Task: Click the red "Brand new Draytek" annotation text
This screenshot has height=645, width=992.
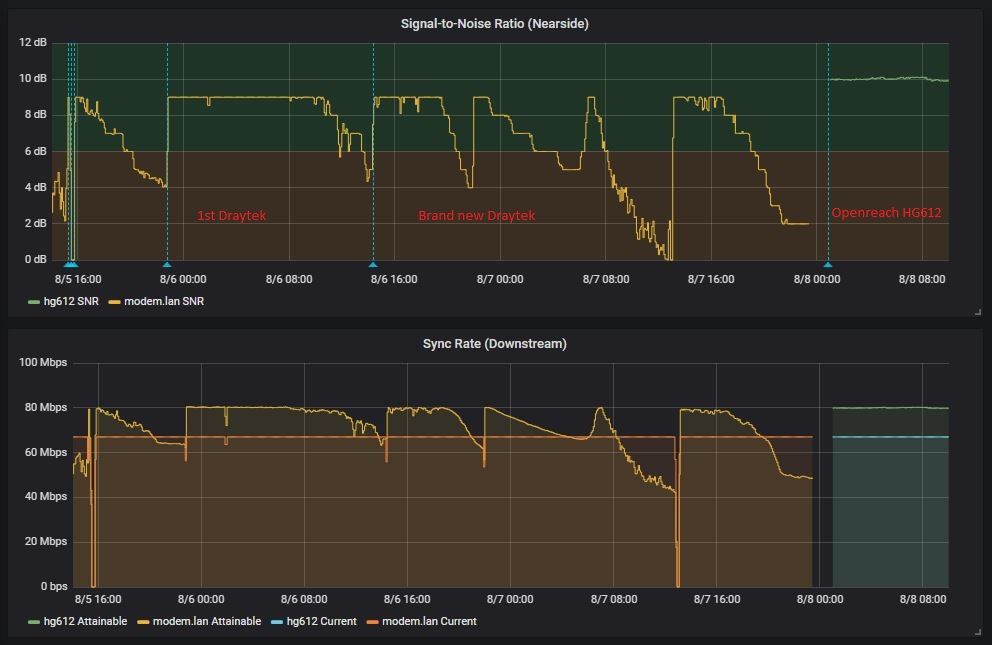Action: click(x=476, y=215)
